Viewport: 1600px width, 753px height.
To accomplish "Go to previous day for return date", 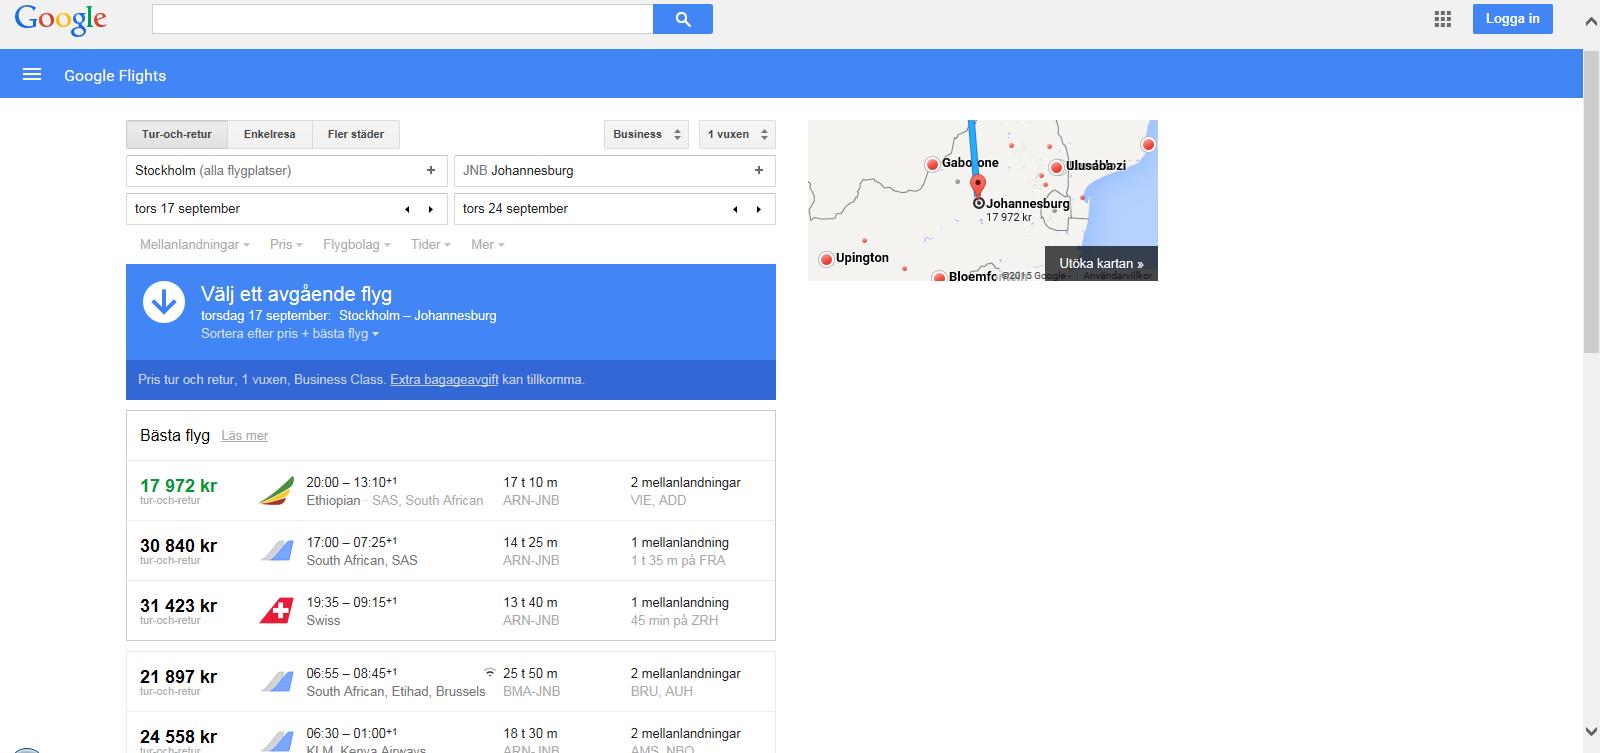I will (735, 209).
